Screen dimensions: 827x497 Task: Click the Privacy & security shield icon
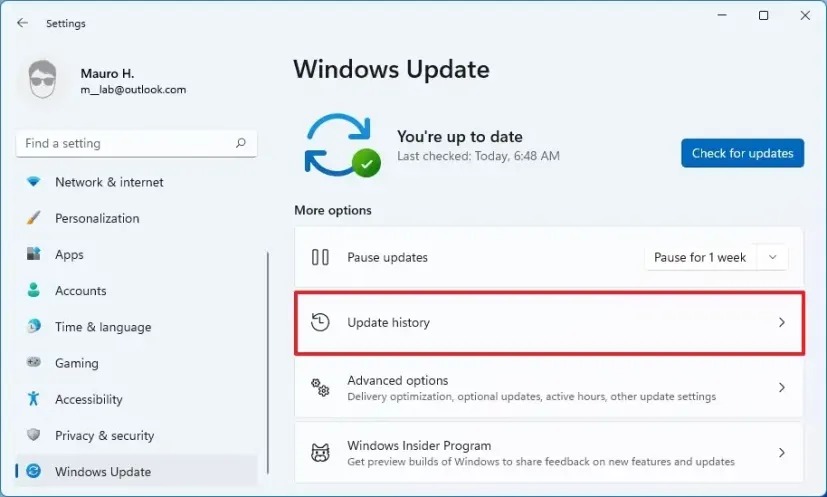[x=34, y=435]
